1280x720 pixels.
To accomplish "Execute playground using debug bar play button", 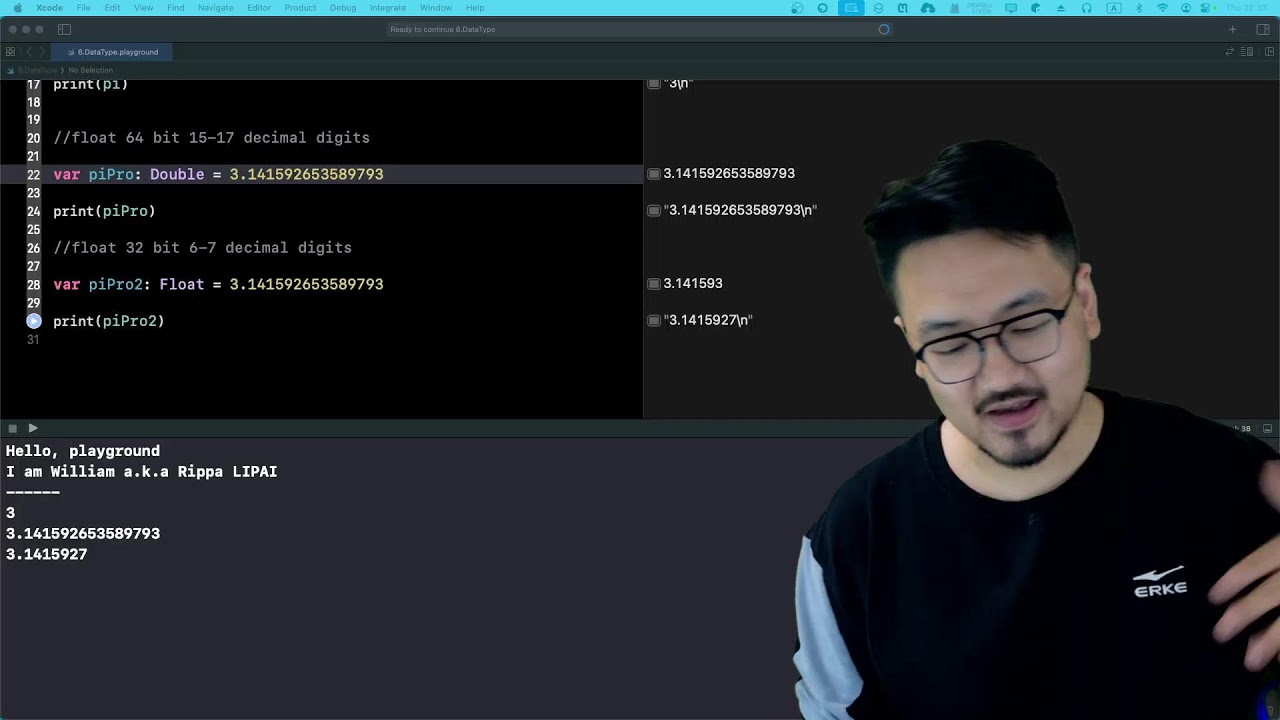I will pos(33,428).
